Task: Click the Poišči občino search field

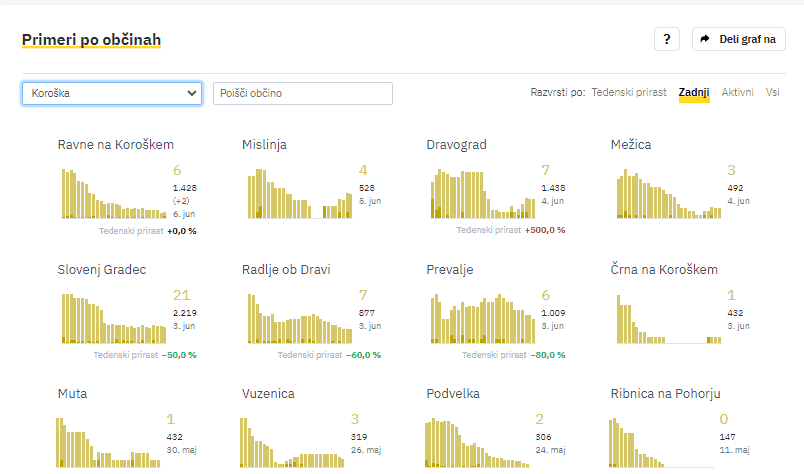Action: point(302,93)
